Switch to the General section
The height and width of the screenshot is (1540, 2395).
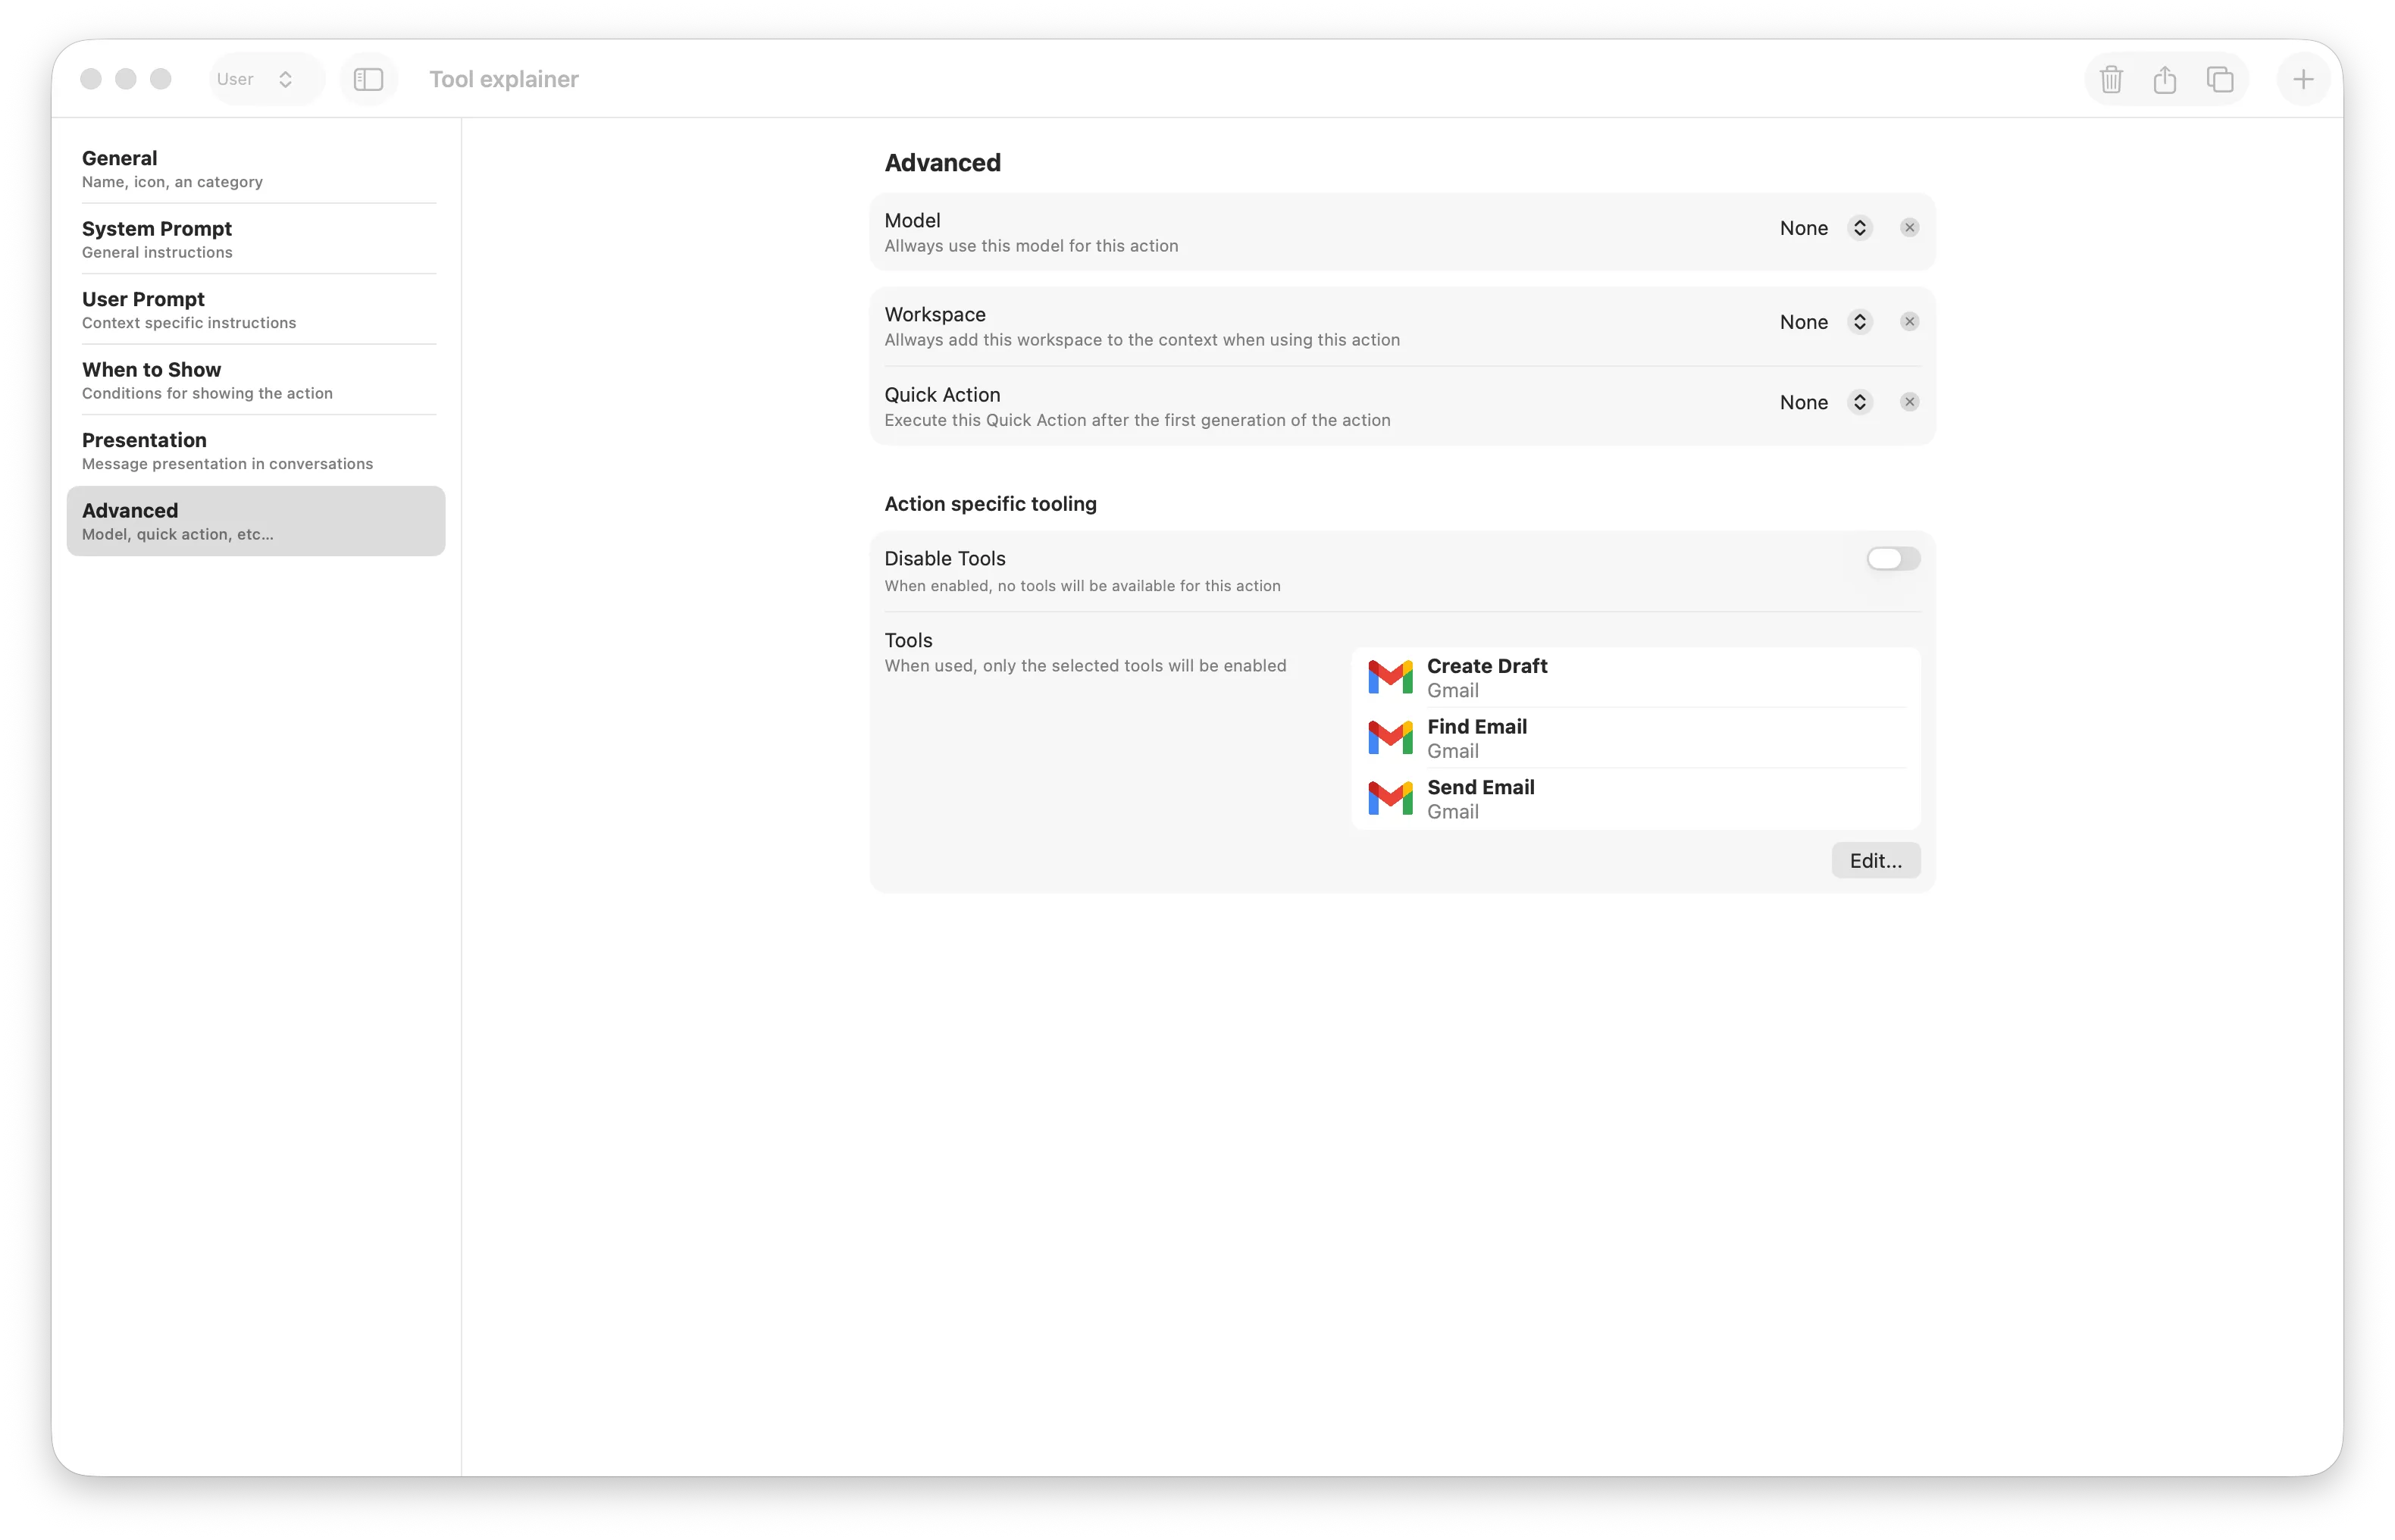tap(172, 168)
